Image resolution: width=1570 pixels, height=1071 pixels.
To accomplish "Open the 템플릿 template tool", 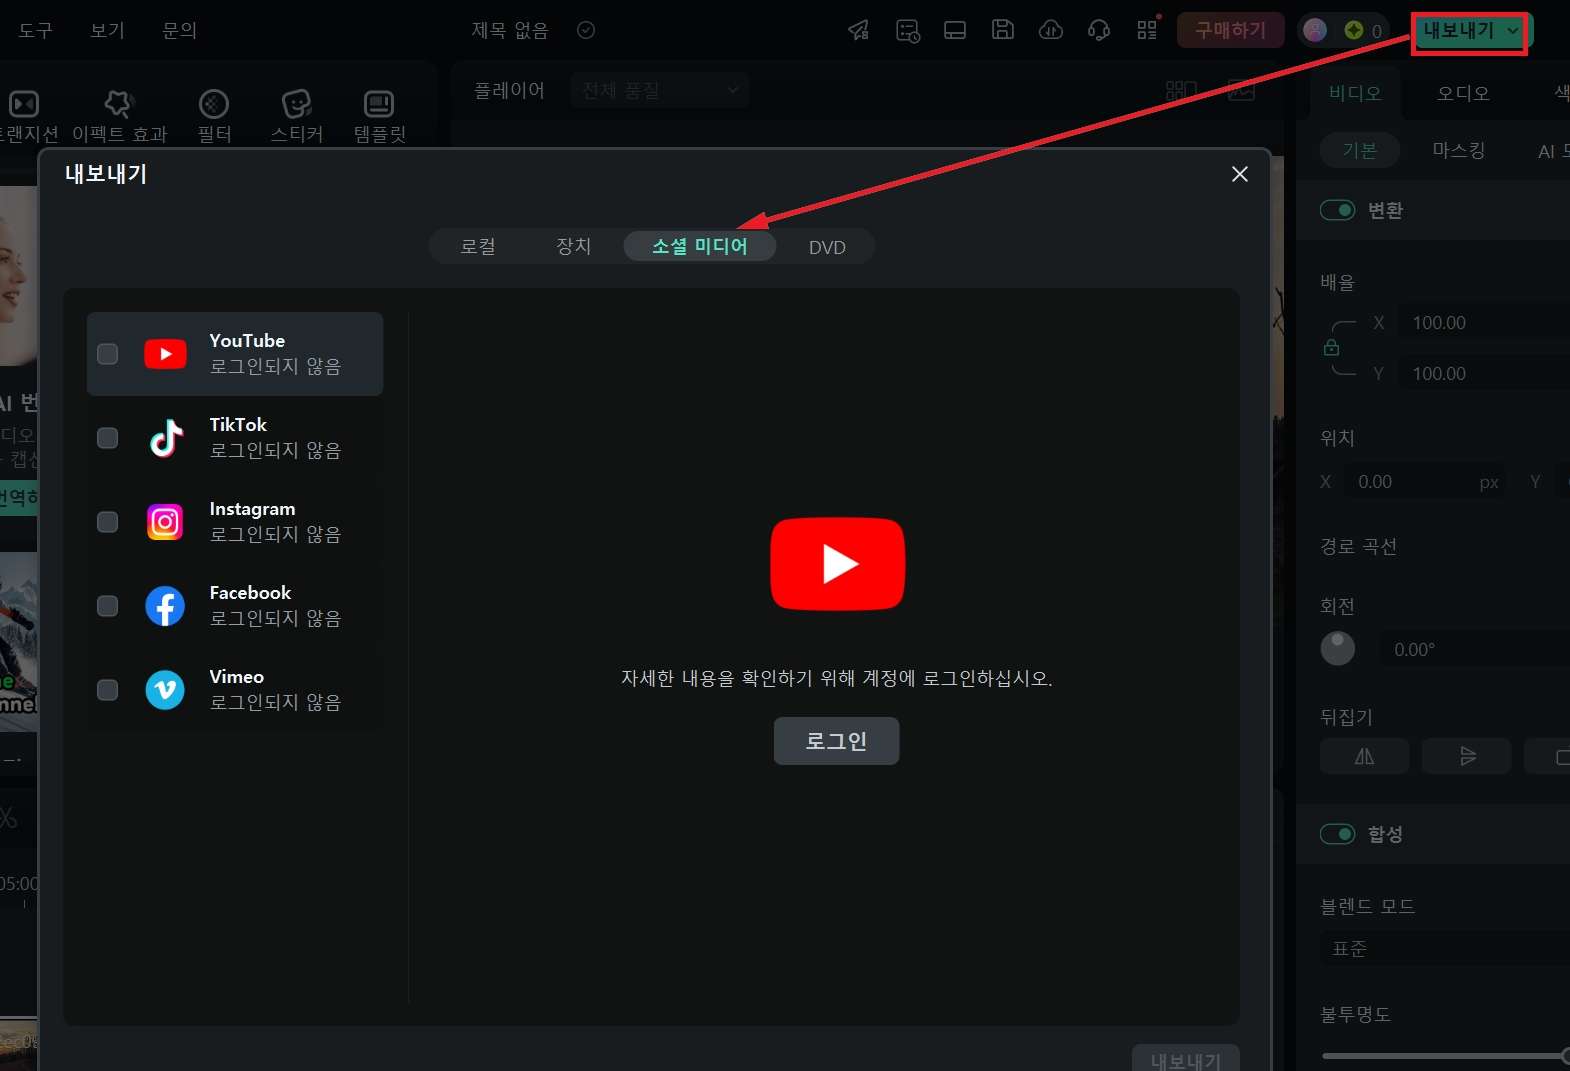I will pos(379,116).
